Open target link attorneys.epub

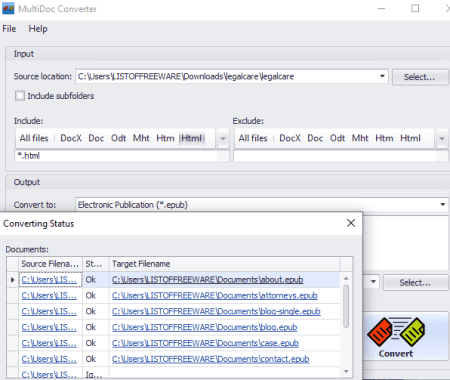coord(215,296)
